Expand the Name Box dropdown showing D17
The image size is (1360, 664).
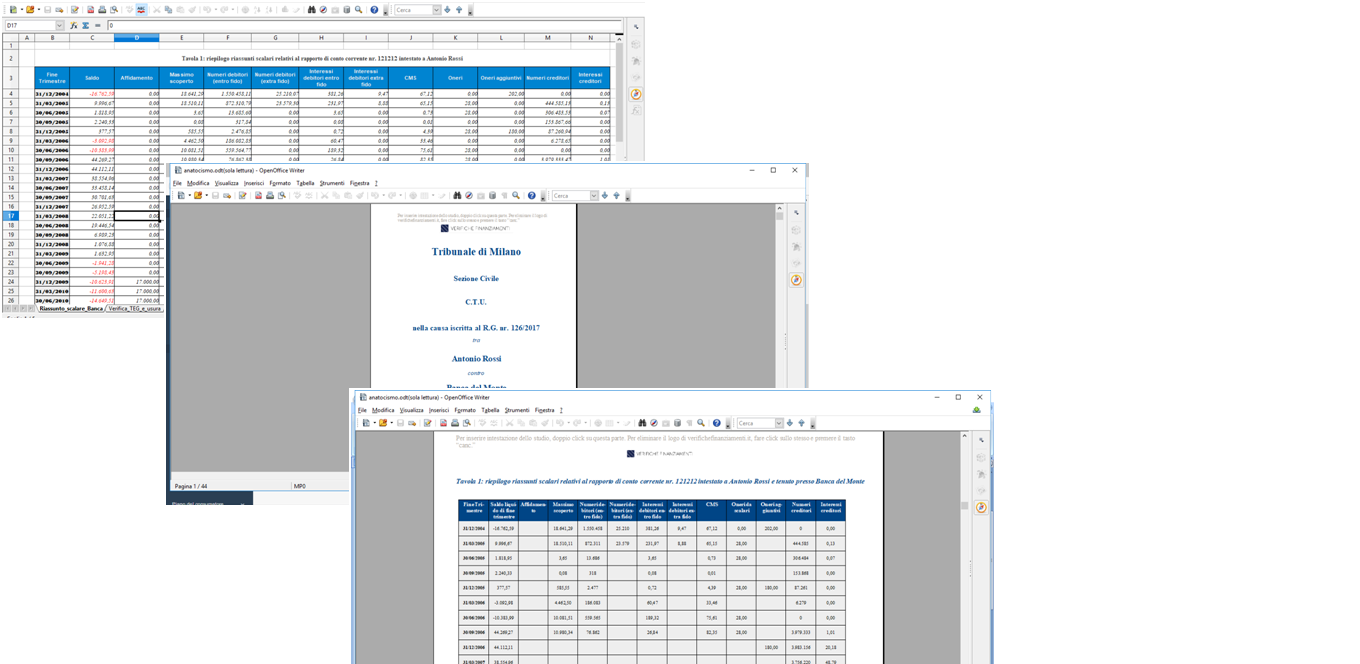point(60,25)
